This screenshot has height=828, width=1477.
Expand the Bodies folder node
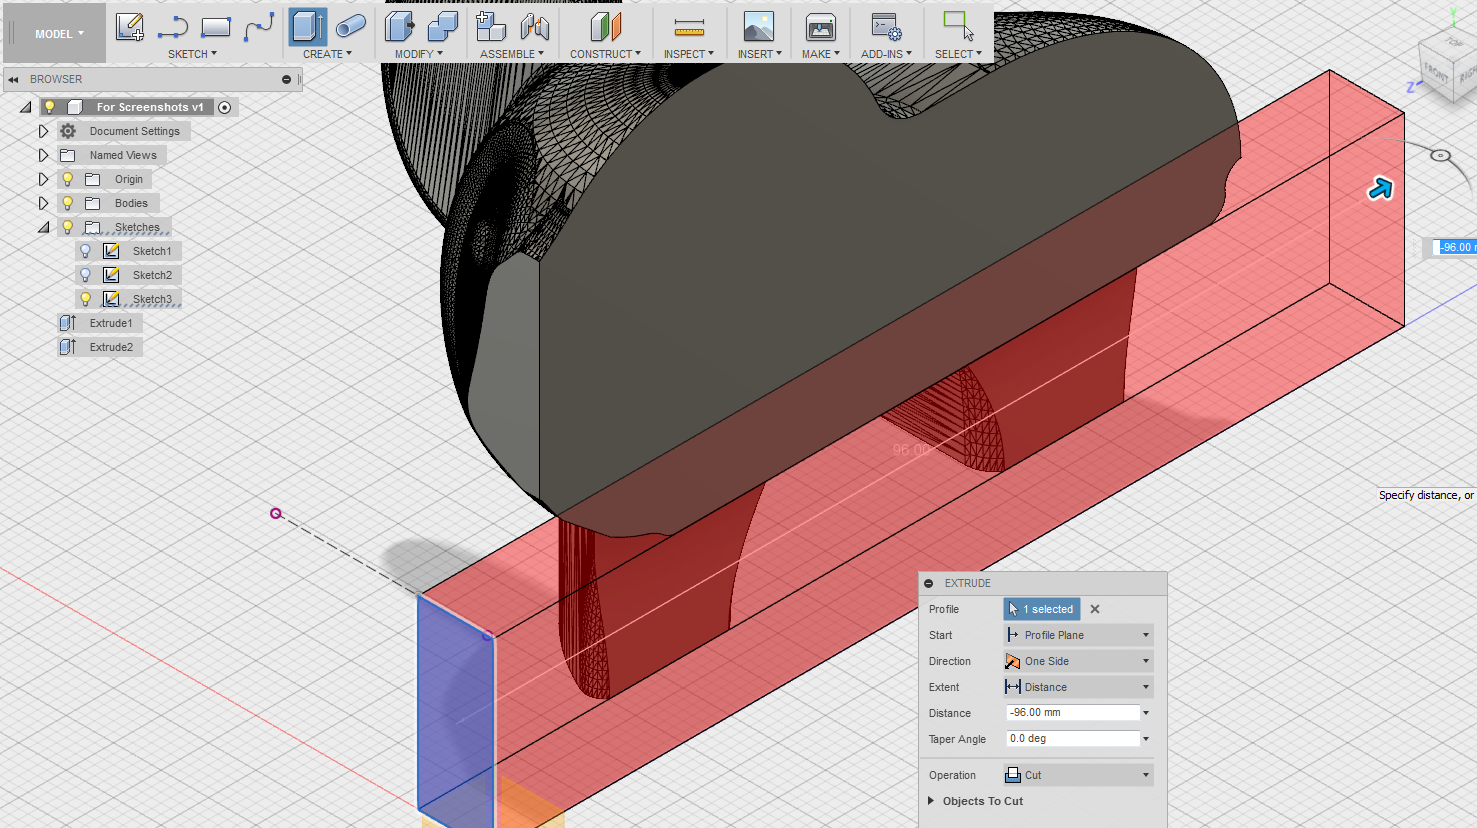[x=43, y=203]
